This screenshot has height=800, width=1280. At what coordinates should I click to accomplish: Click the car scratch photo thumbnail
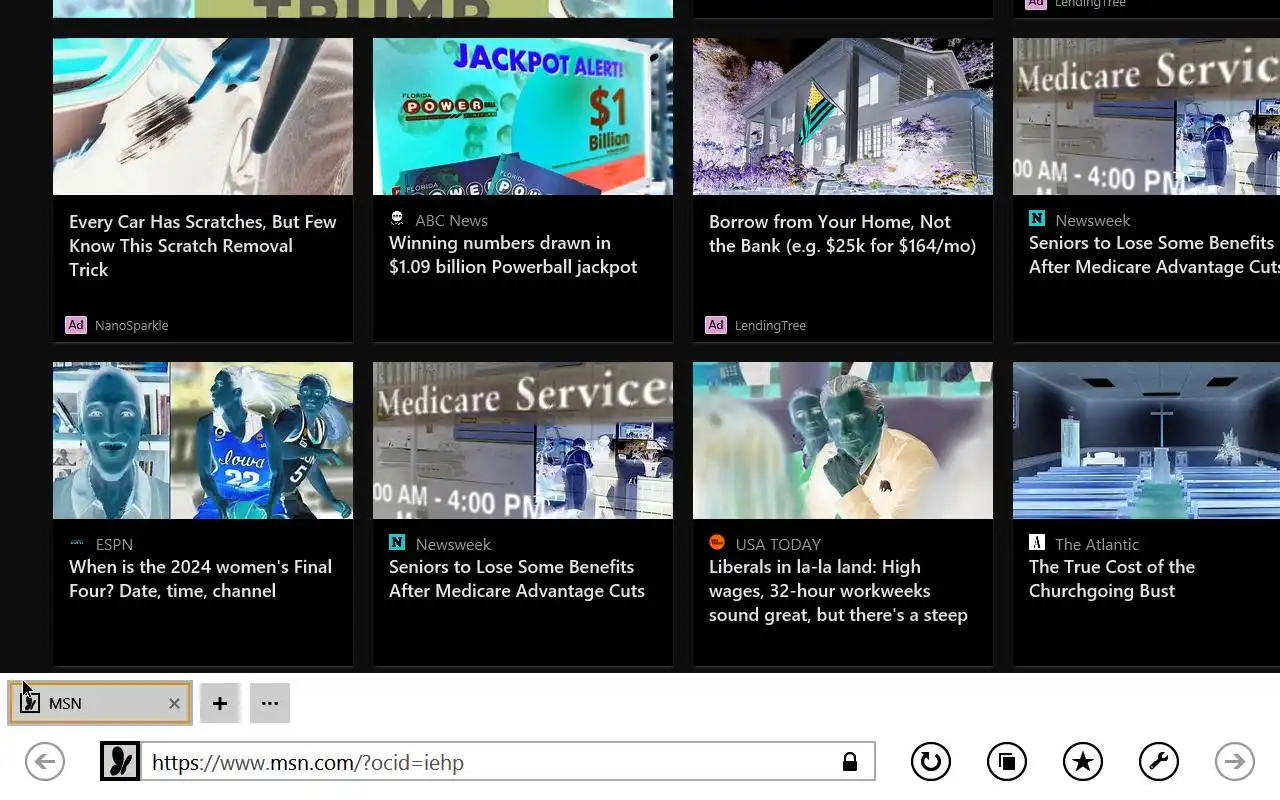tap(203, 116)
